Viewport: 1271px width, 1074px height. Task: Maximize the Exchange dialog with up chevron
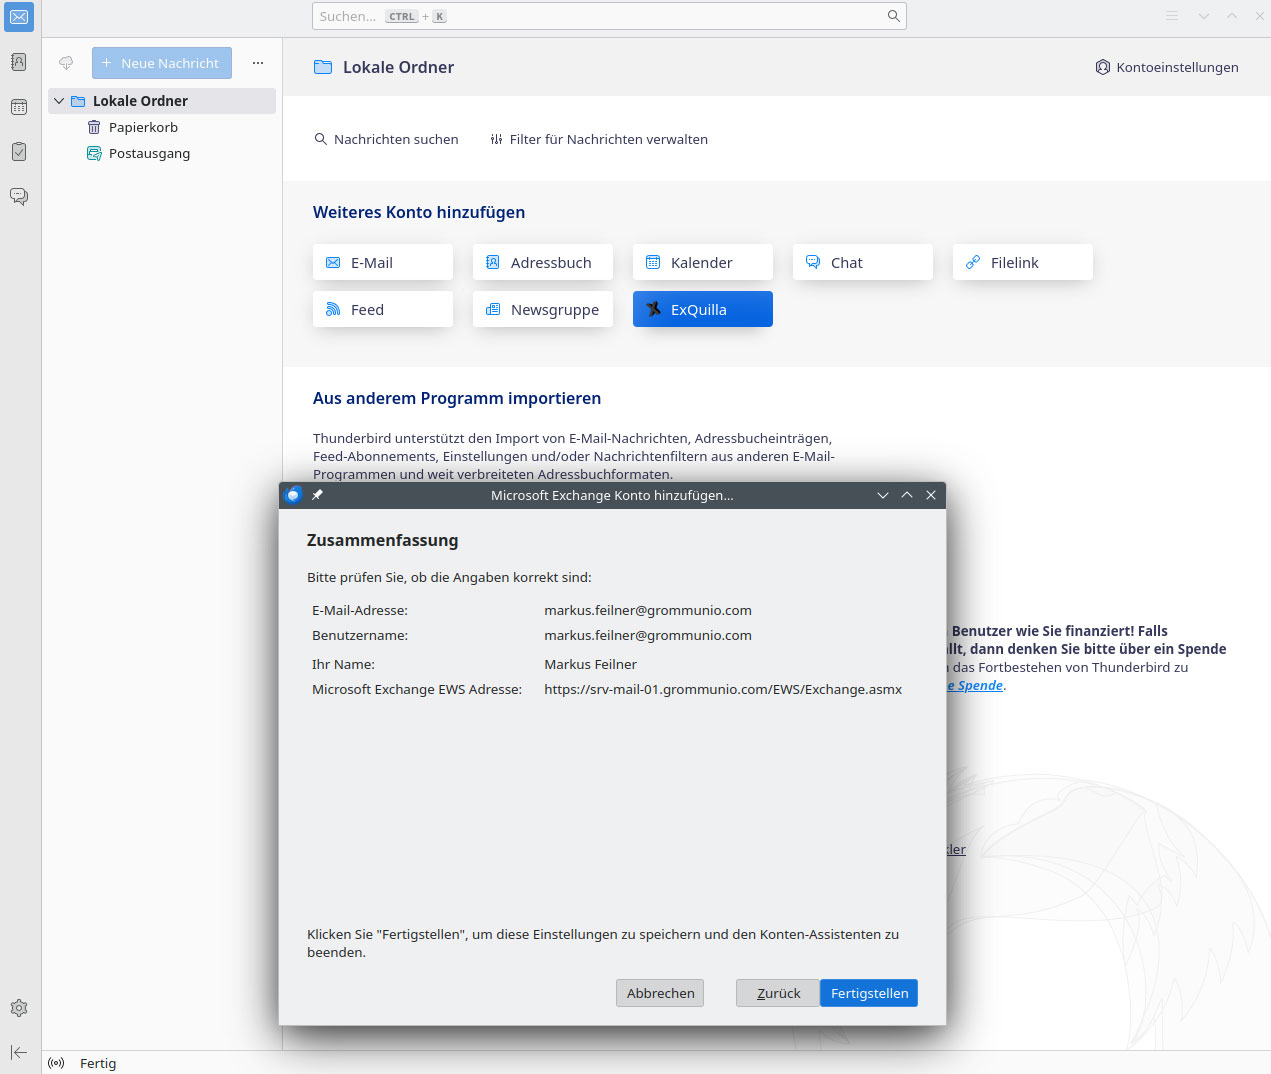(x=907, y=495)
